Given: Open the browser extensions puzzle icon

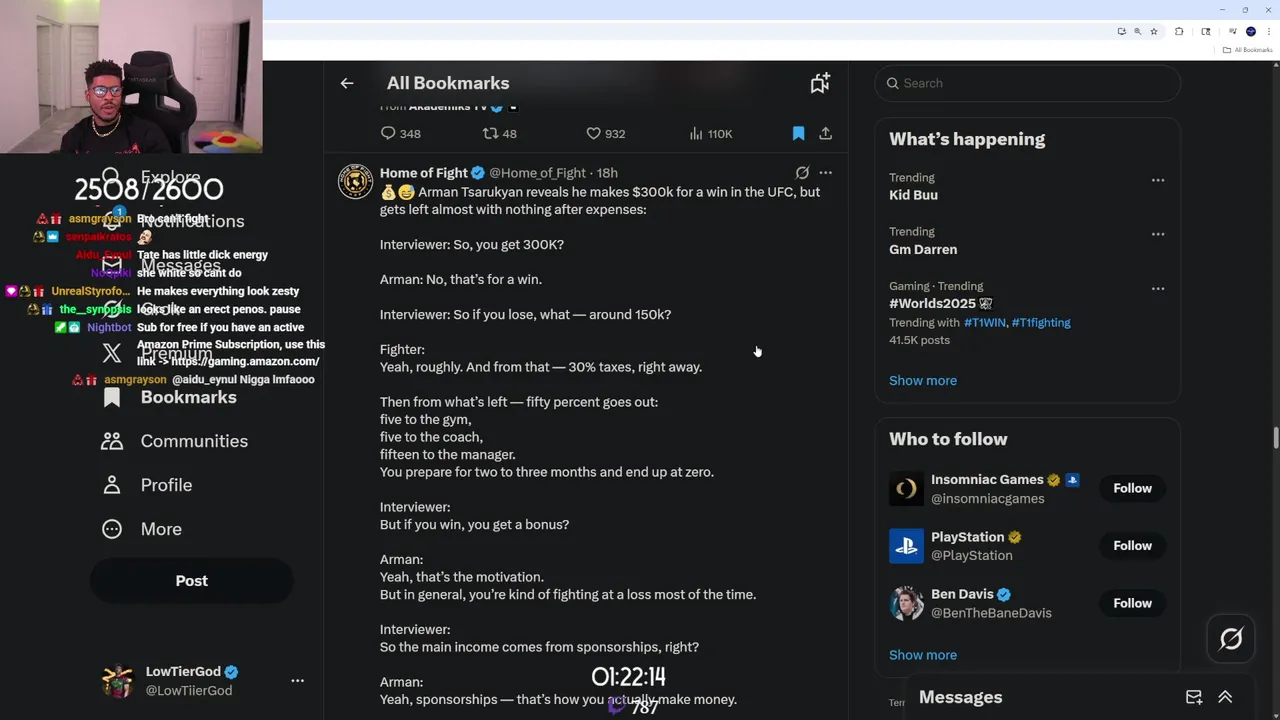Looking at the screenshot, I should (x=1179, y=32).
